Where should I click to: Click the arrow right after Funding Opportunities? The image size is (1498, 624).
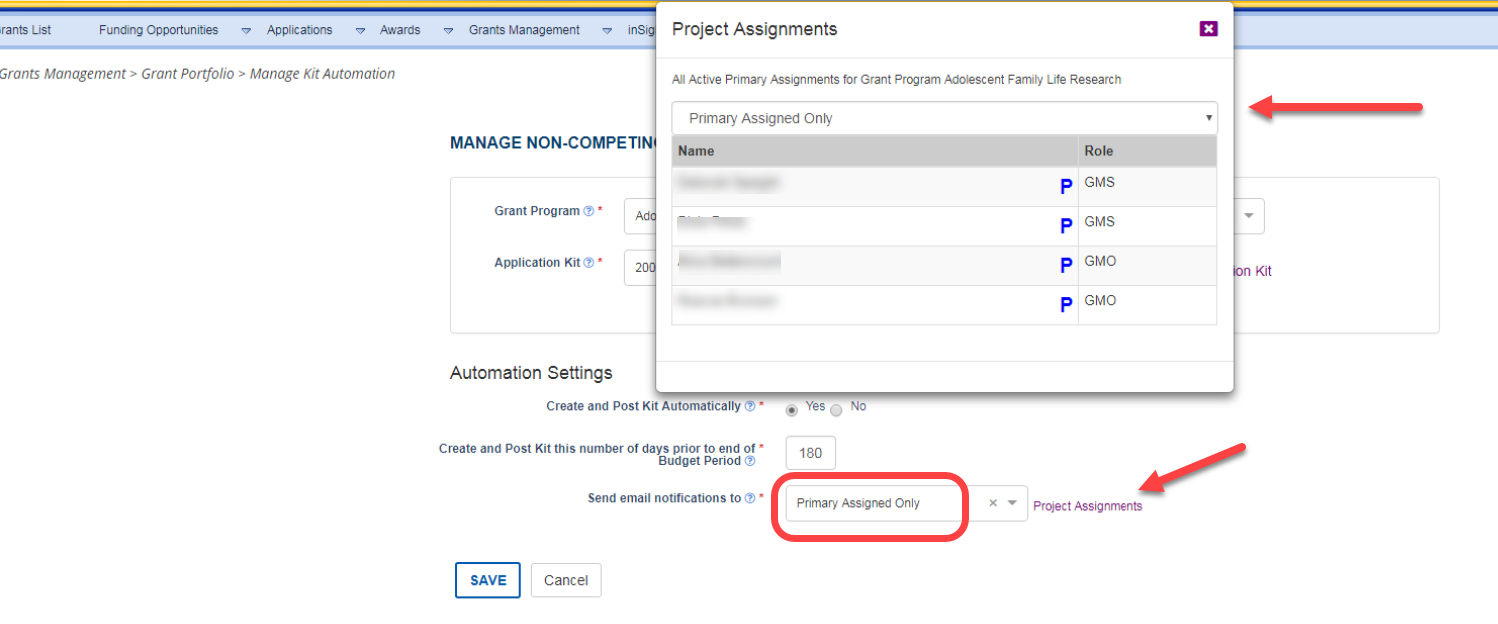[246, 31]
